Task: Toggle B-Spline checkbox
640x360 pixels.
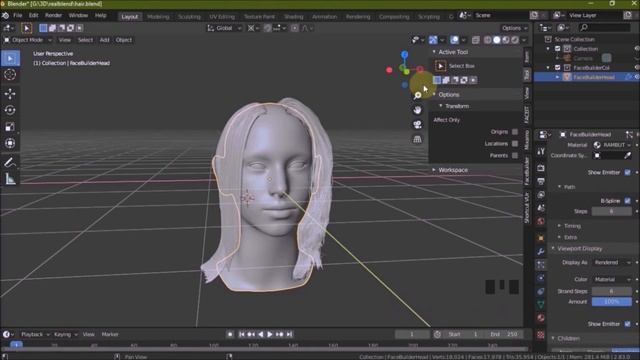Action: point(627,201)
